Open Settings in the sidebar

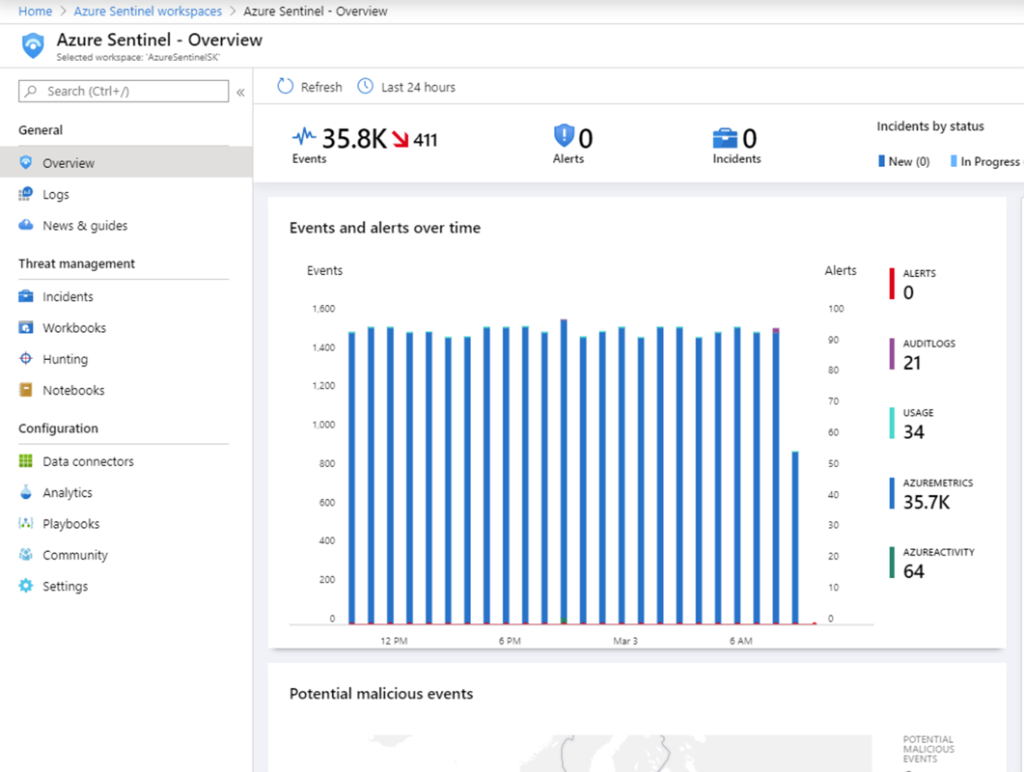click(x=126, y=586)
